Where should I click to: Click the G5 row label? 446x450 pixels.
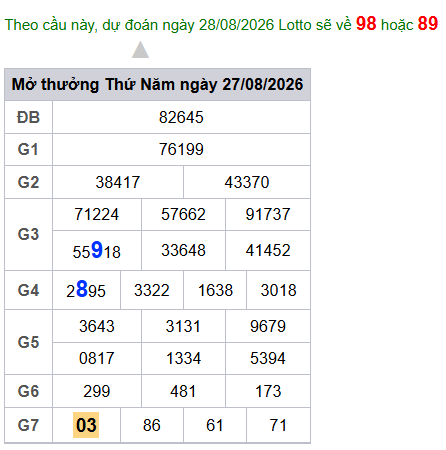28,342
